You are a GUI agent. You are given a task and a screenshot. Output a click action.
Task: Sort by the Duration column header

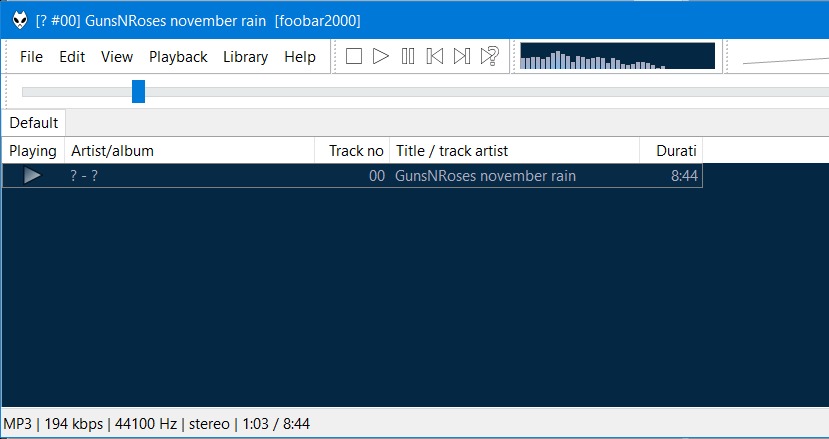click(x=671, y=151)
